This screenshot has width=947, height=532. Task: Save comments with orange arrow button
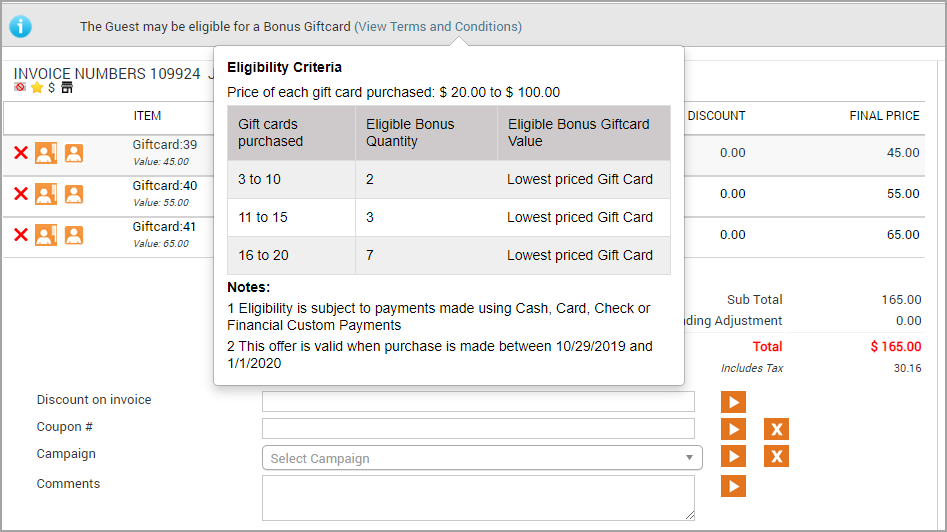click(733, 486)
